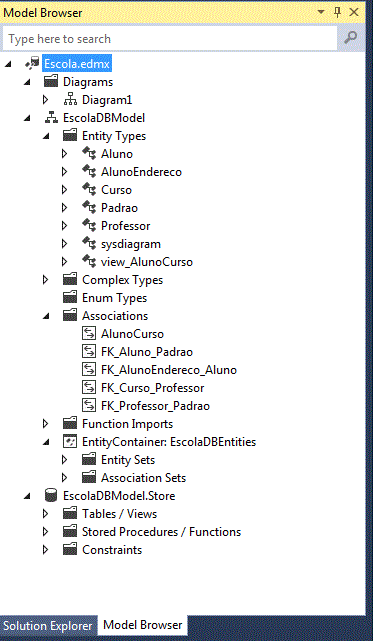Select the view_AlunoCurso entity
Viewport: 373px width, 641px height.
147,262
